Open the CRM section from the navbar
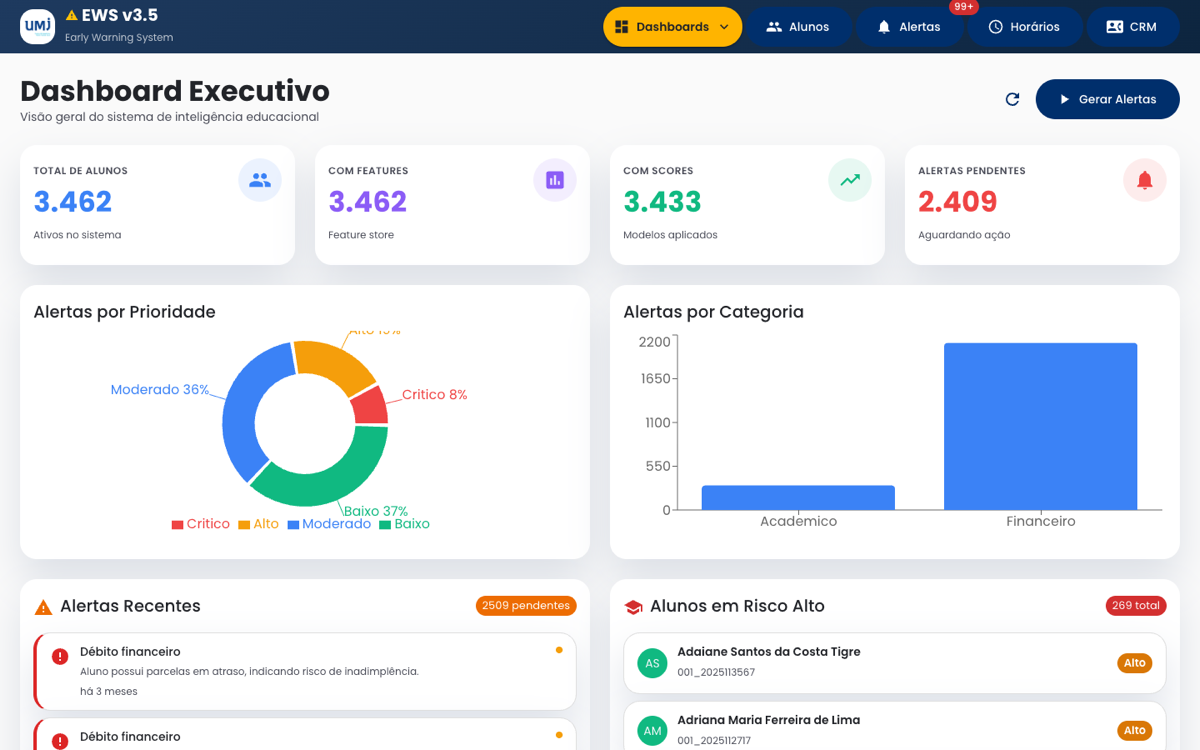1200x750 pixels. (x=1133, y=27)
